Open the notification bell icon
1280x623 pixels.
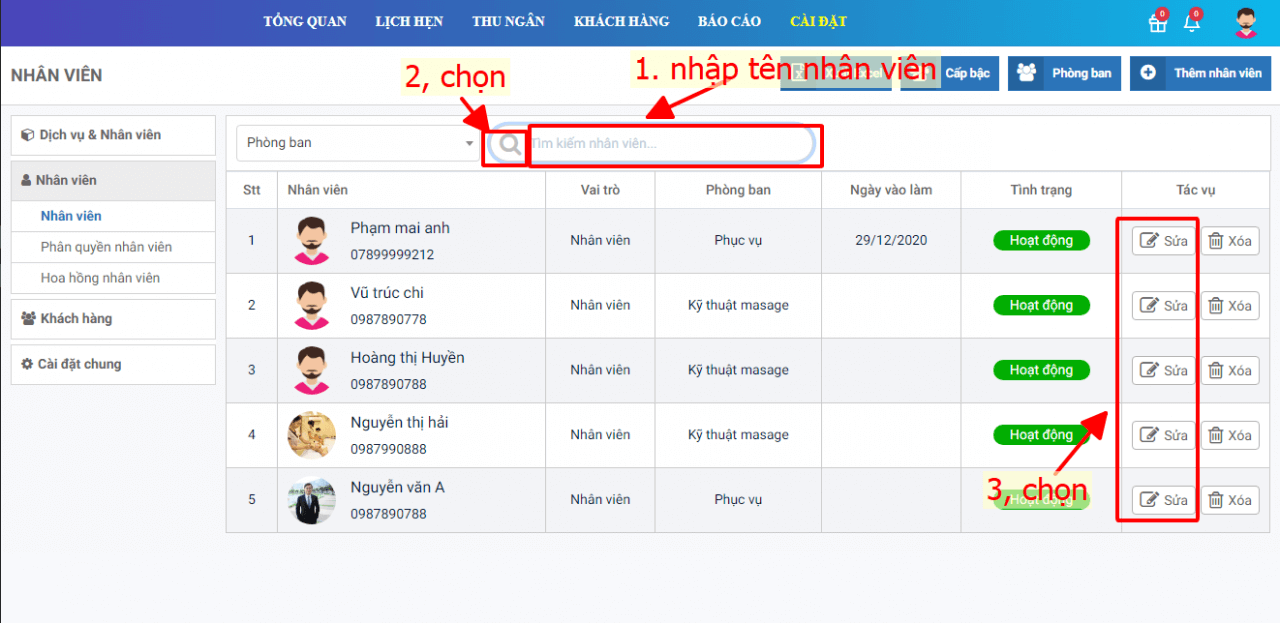click(x=1191, y=23)
